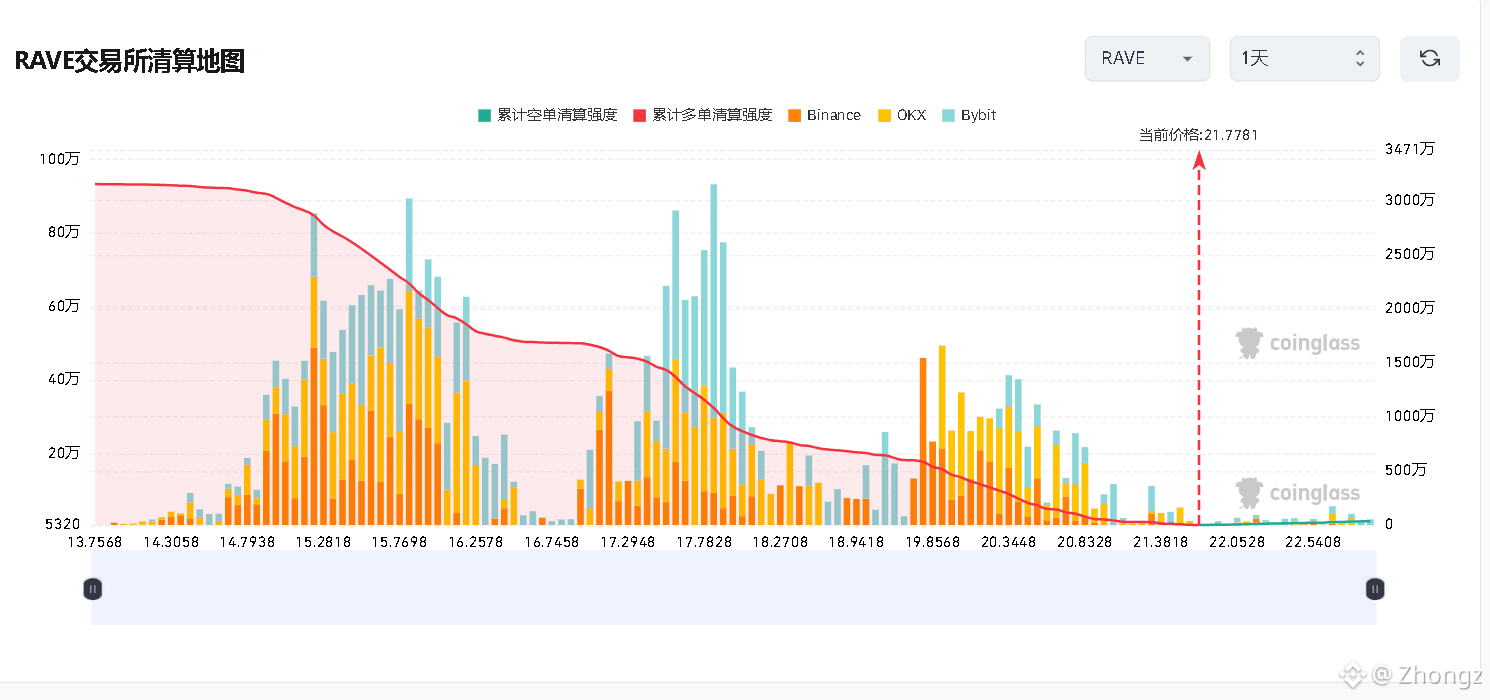Click the x-axis label 13.7568
1490x700 pixels.
coord(95,542)
